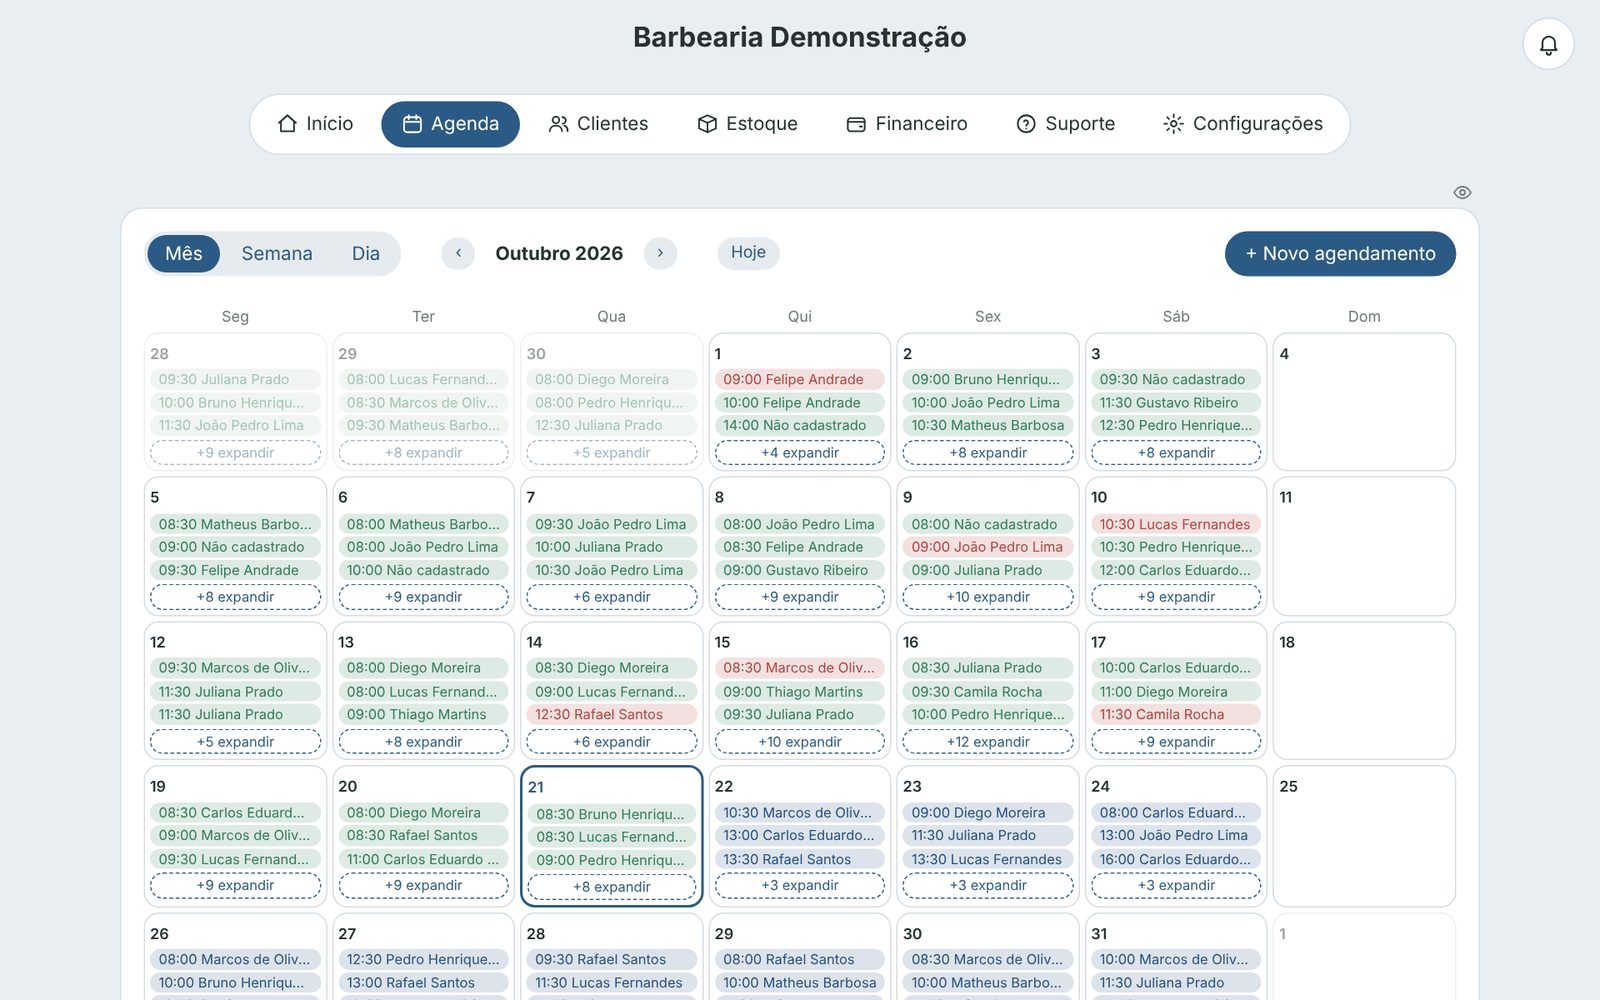Jump to today with Hoje button
1600x1000 pixels.
748,252
